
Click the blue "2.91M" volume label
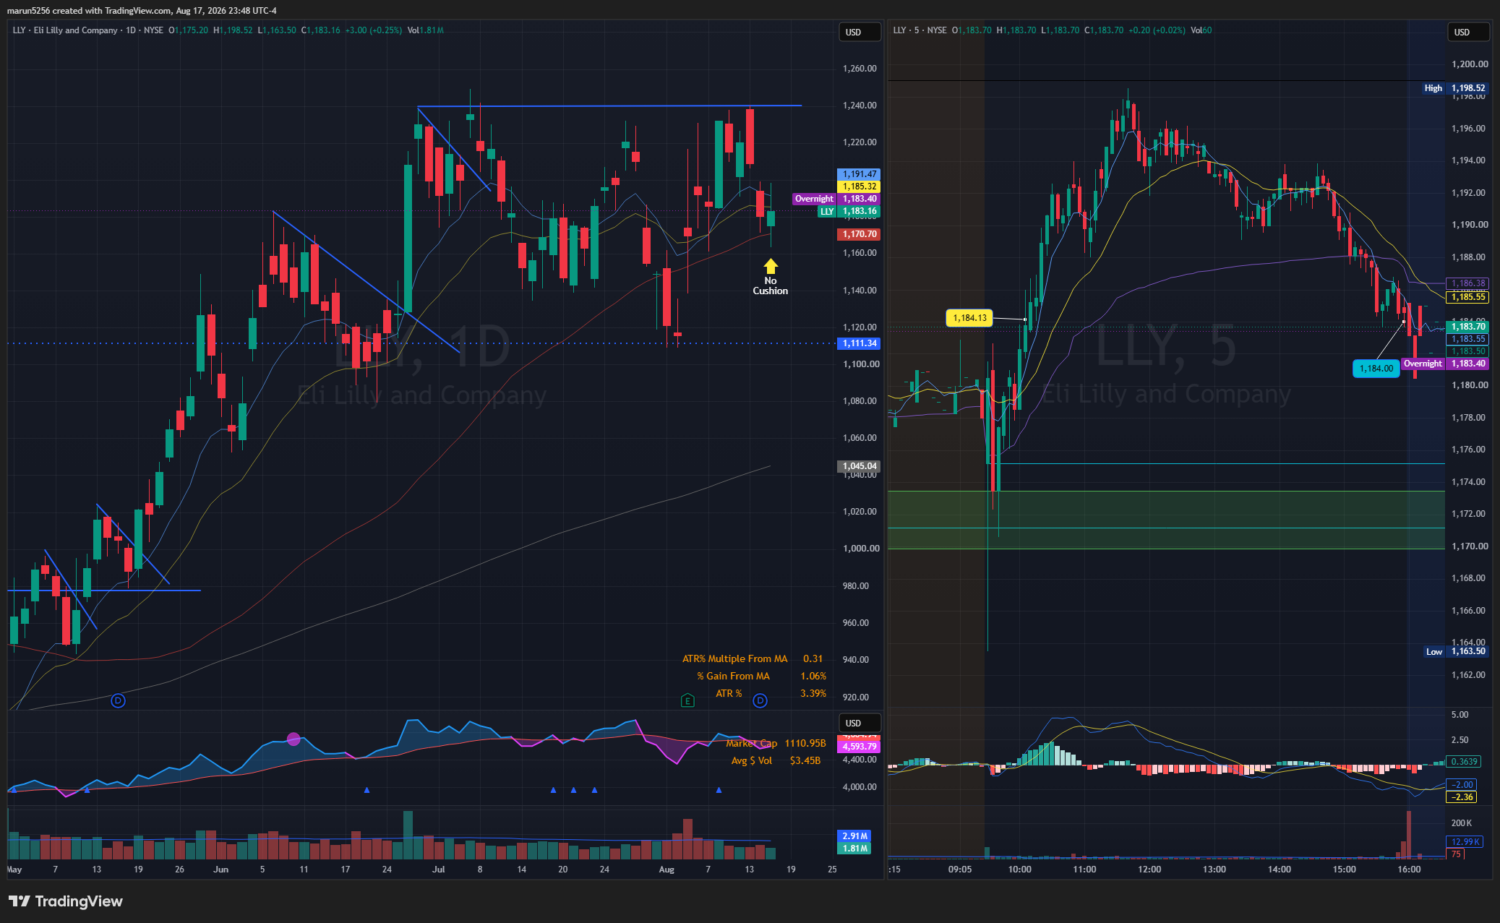(x=855, y=836)
